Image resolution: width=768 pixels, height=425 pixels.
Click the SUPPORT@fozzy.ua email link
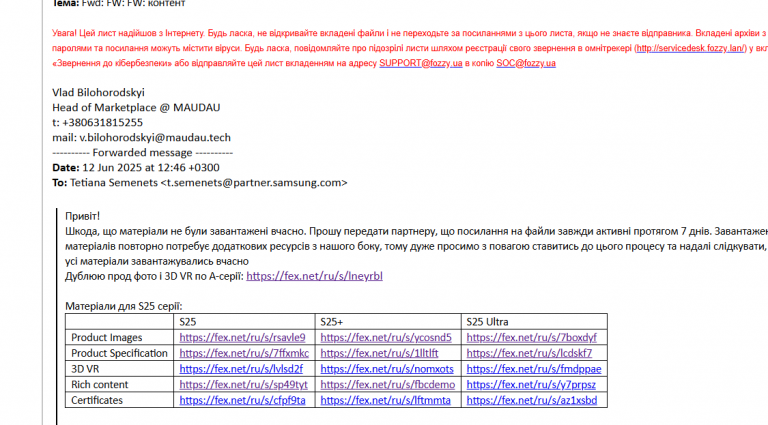[x=421, y=63]
